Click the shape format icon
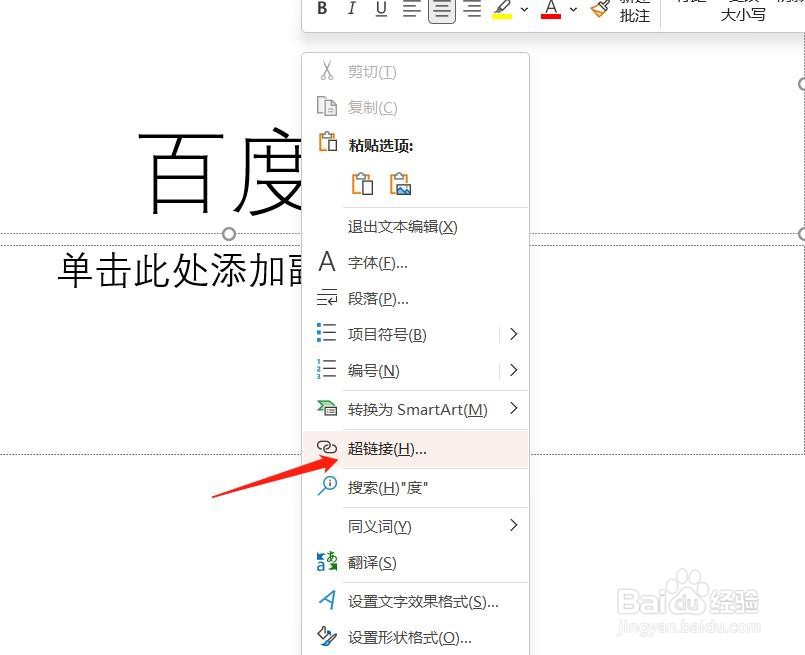Image resolution: width=805 pixels, height=655 pixels. (x=327, y=636)
